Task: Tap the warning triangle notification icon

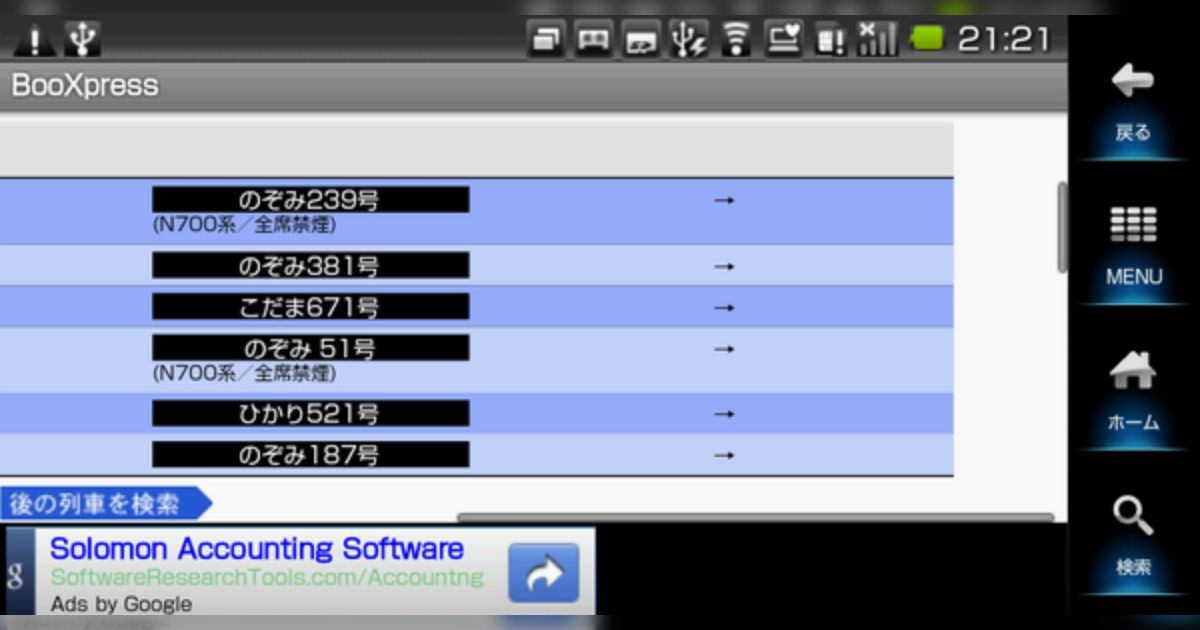Action: coord(34,41)
